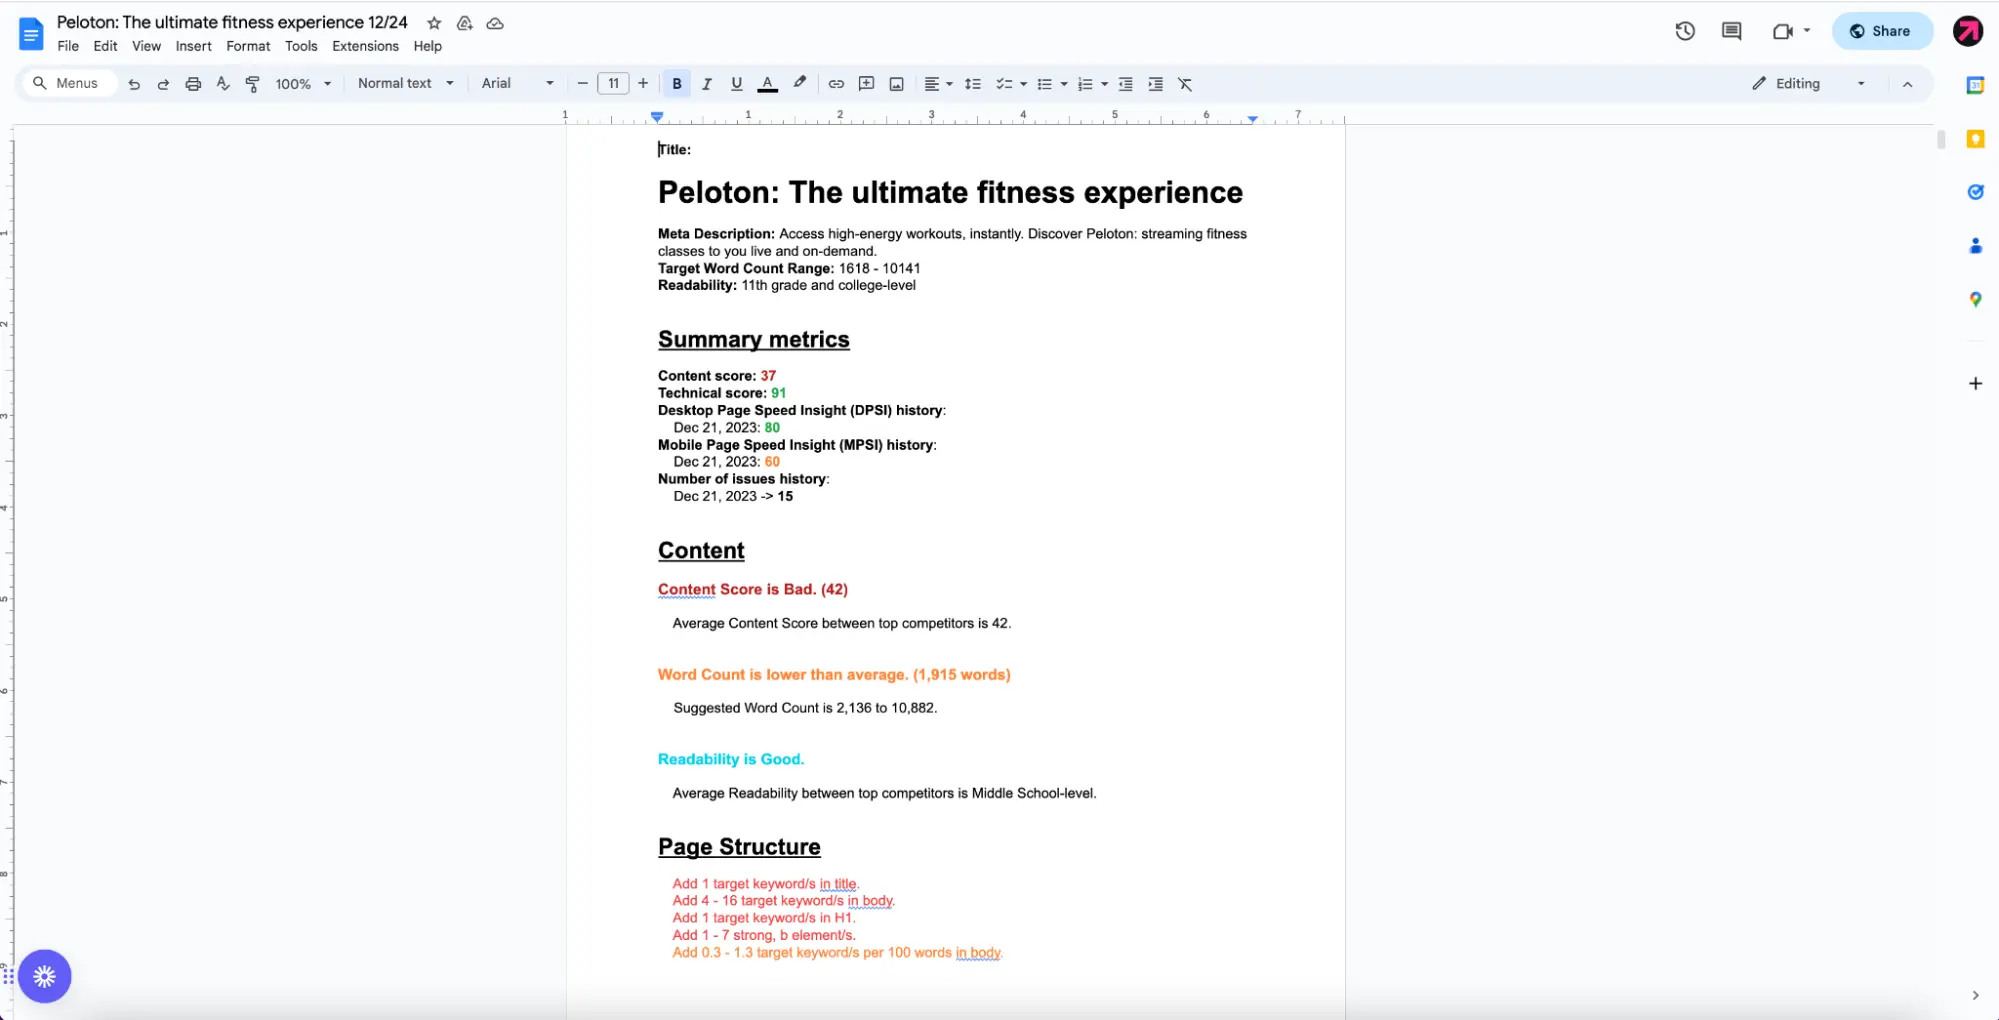Select the right indent ruler marker

point(1252,118)
